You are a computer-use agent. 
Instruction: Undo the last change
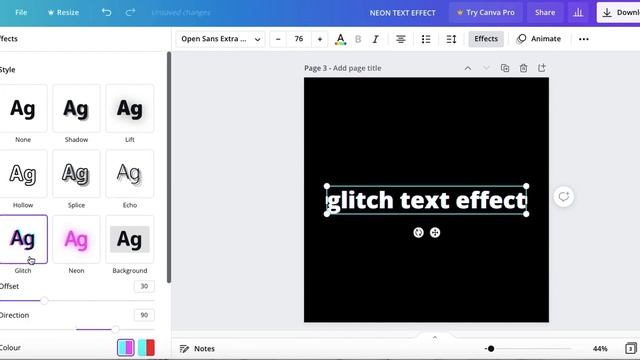point(106,12)
